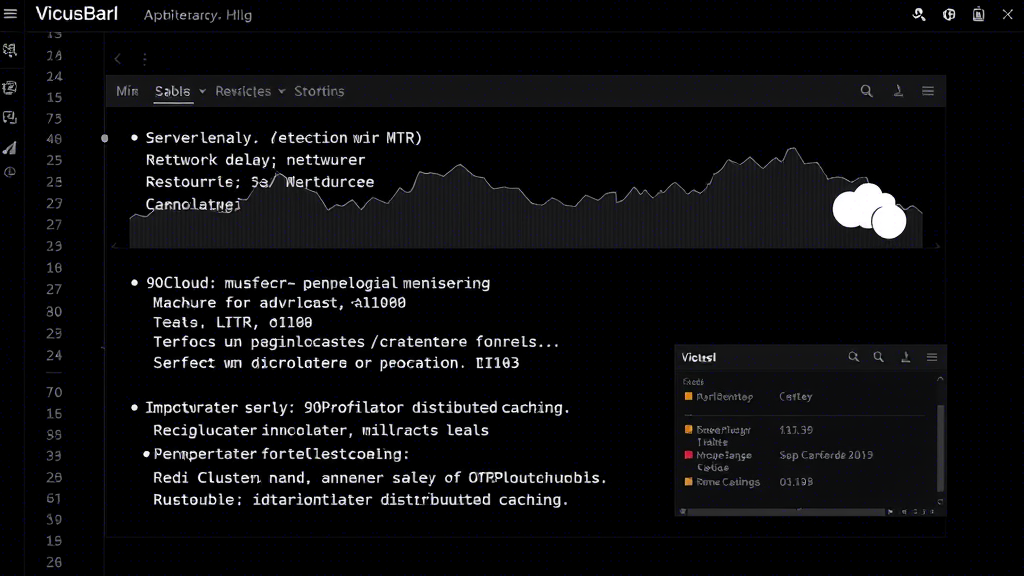
Task: Click the Victsl panel vertical scrollbar thumb
Action: 940,448
